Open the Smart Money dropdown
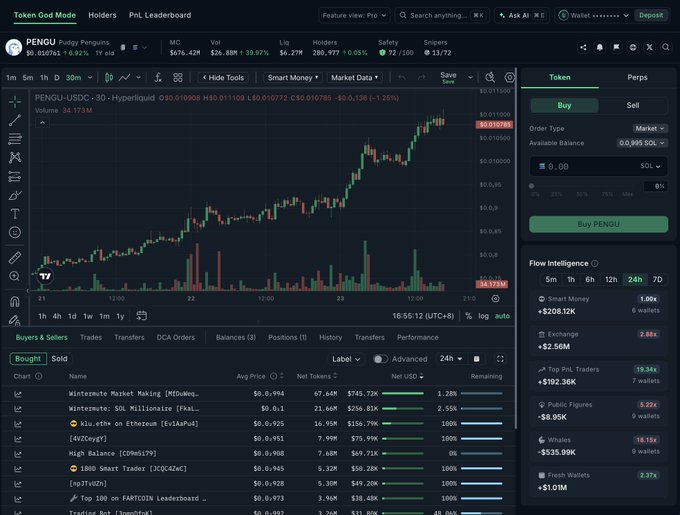680x515 pixels. pyautogui.click(x=293, y=78)
